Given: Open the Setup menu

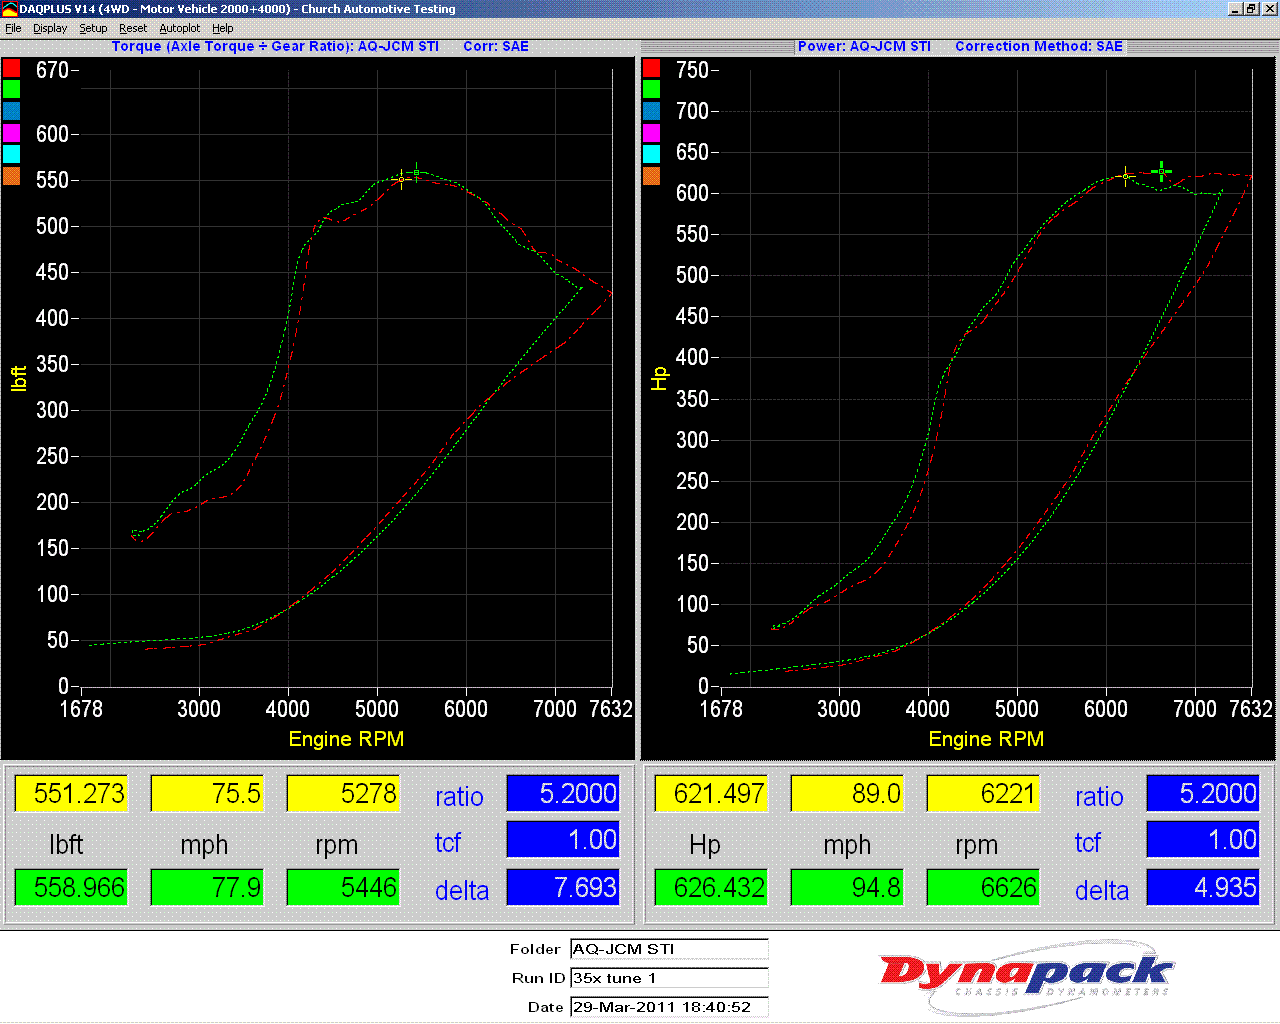Looking at the screenshot, I should click(x=93, y=28).
